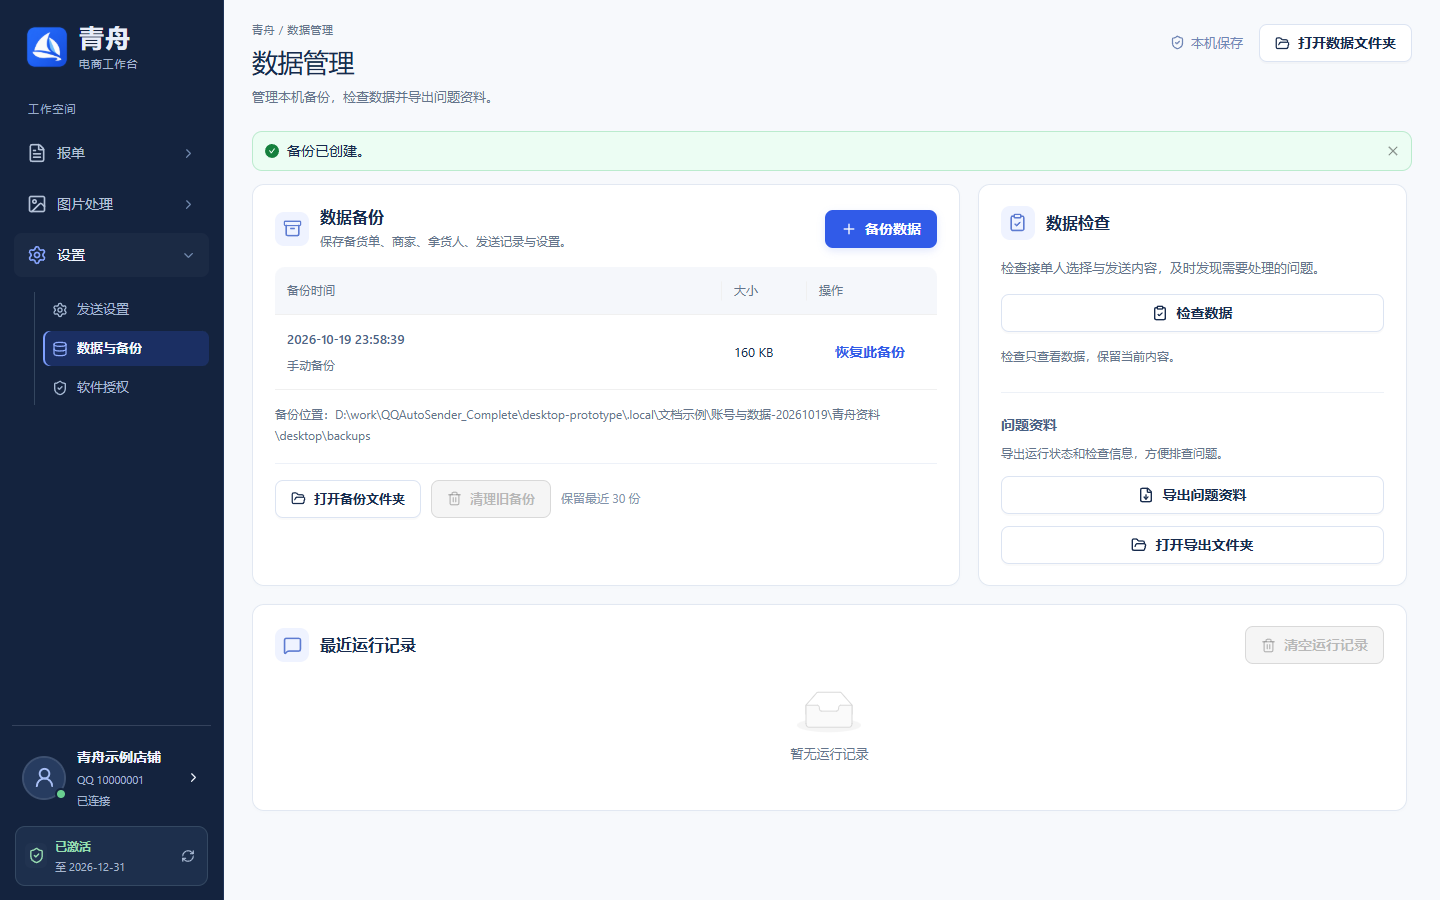Click the 青舟 breadcrumb link

click(x=263, y=30)
